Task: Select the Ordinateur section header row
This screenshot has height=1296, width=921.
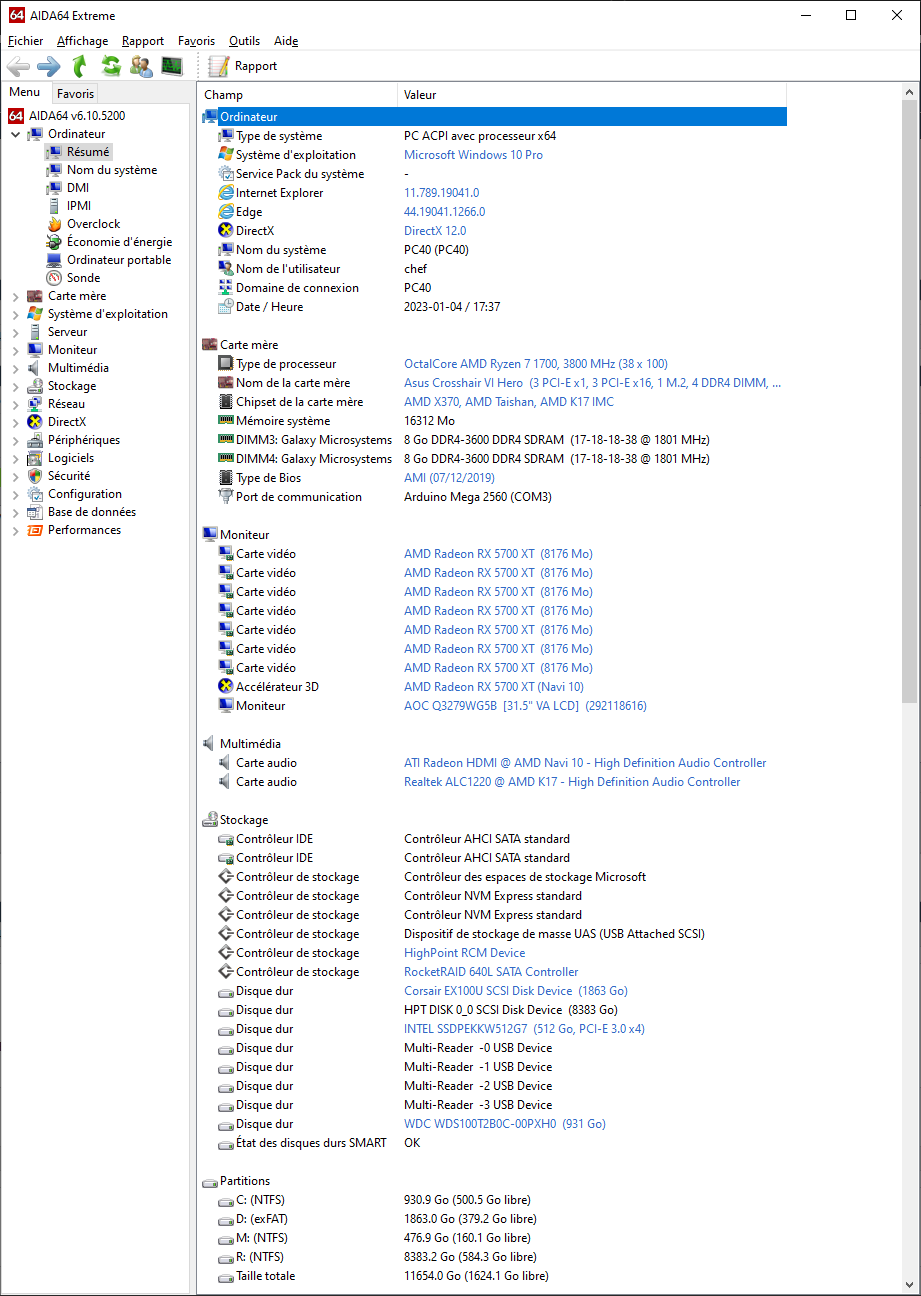Action: coord(493,117)
